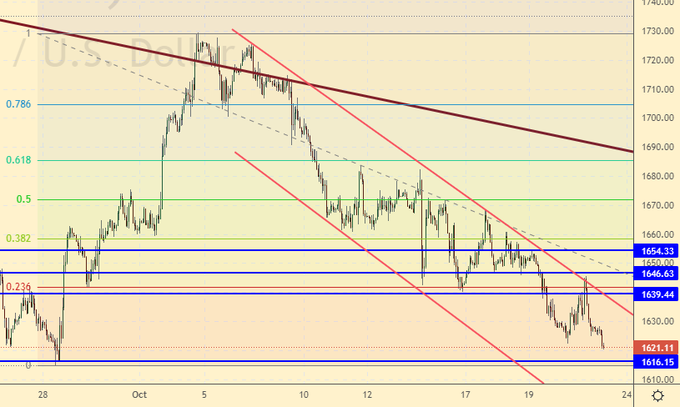
Task: Select the 0.786 Fibonacci level label
Action: coord(18,104)
